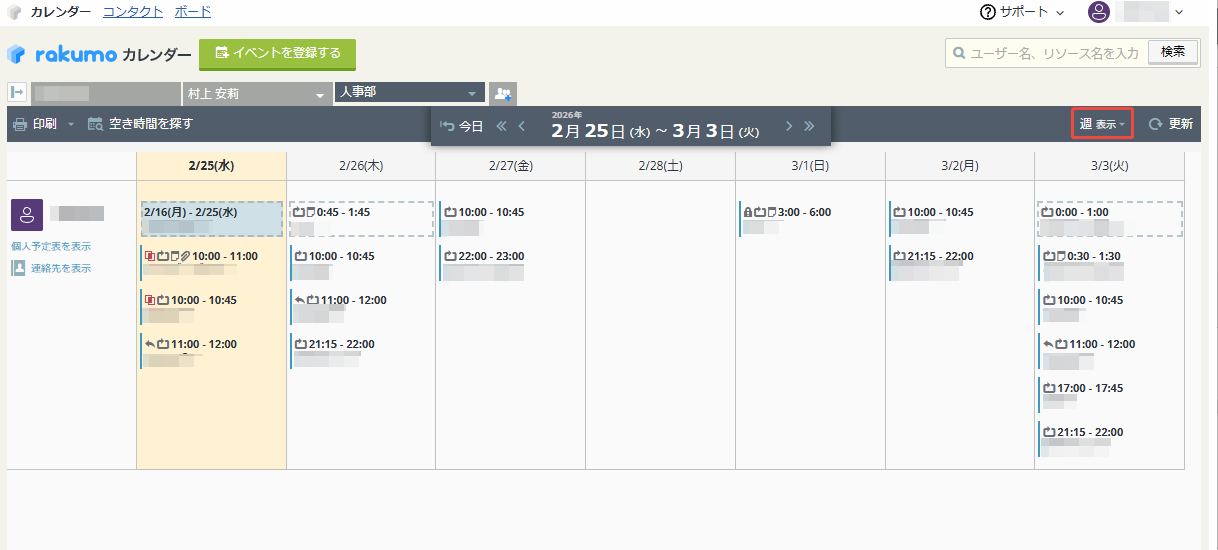Skip forward one week with double right arrow

(809, 126)
